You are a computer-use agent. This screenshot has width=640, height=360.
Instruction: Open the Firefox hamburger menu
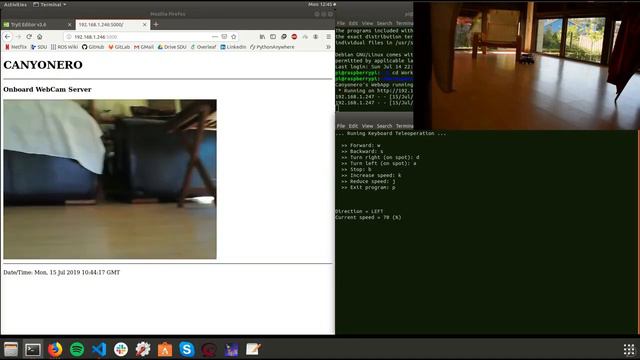[328, 37]
